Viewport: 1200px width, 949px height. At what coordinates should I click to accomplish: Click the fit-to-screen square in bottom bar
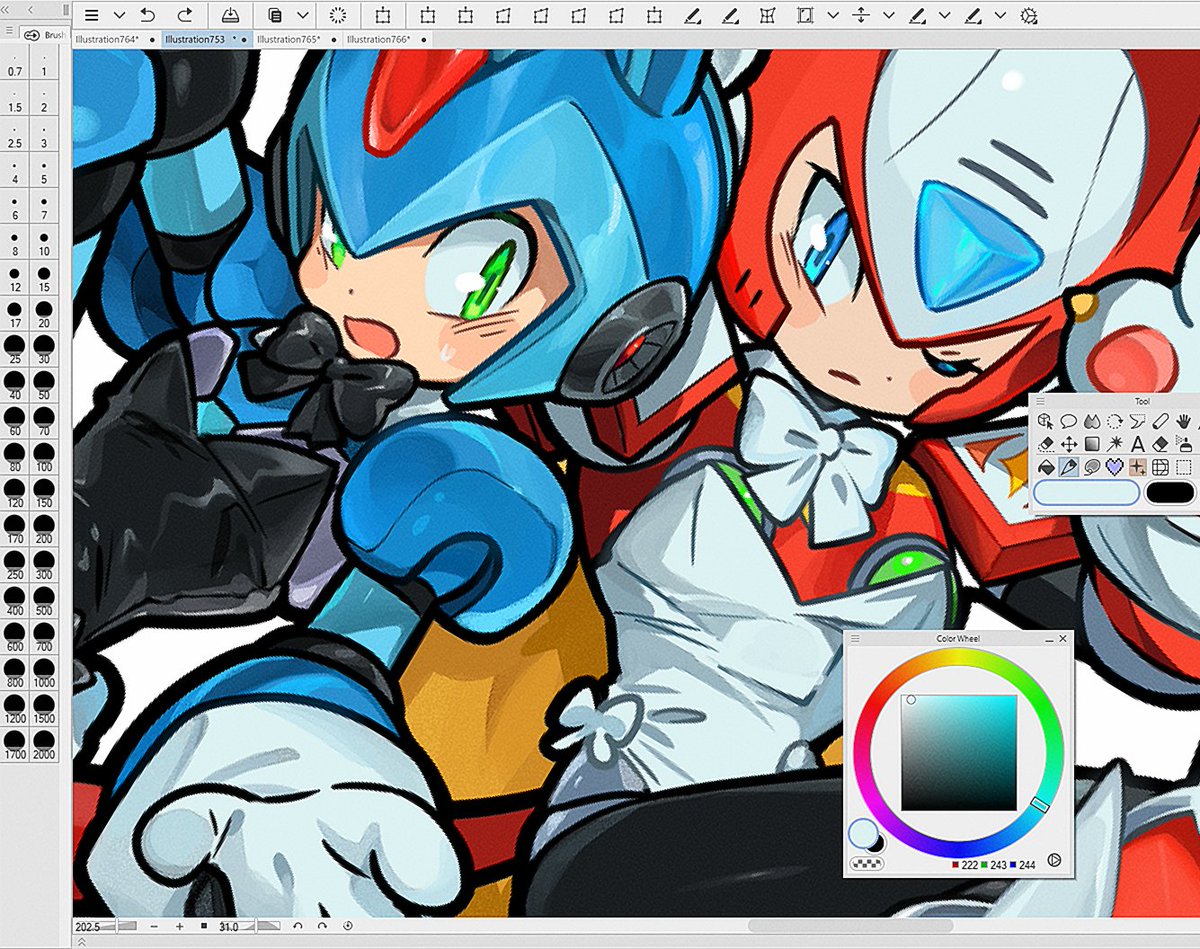tap(204, 926)
